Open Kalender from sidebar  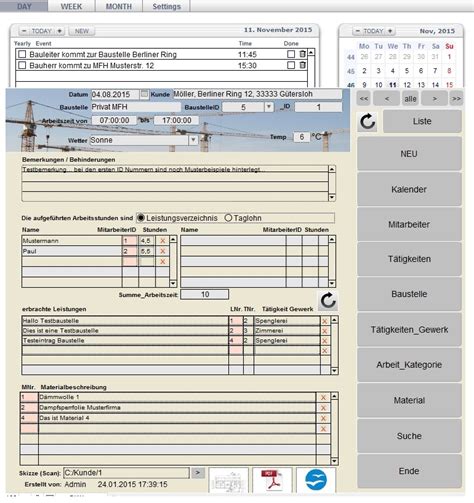tap(409, 189)
